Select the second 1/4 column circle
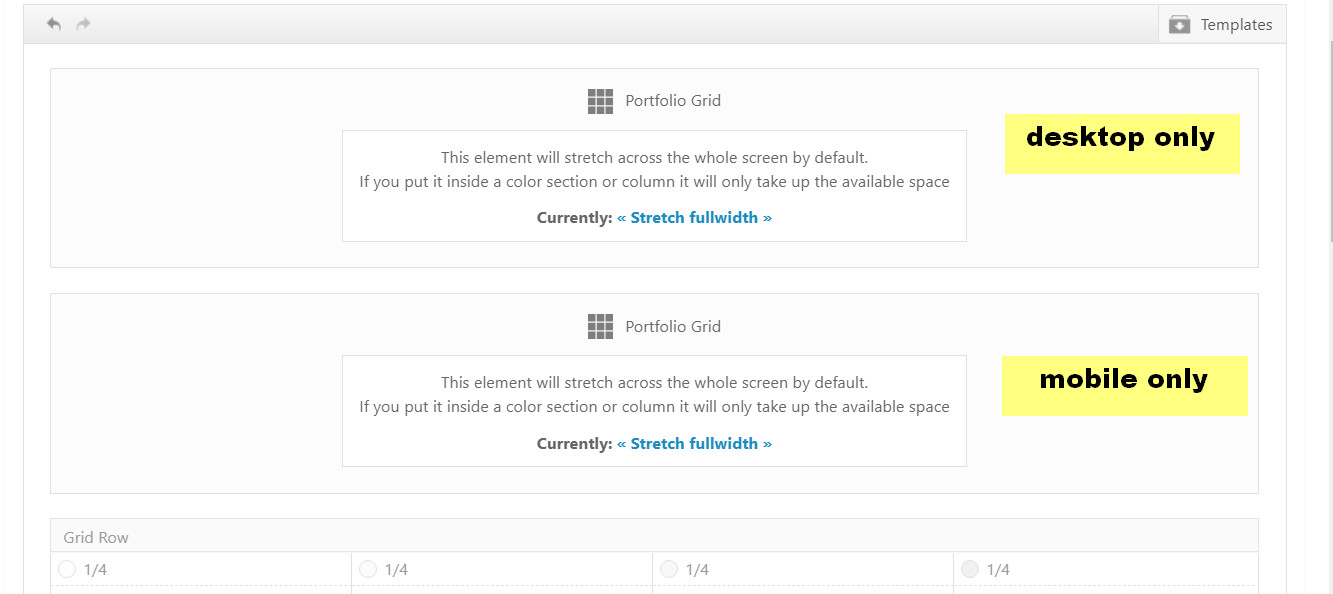Viewport: 1333px width, 594px height. [368, 569]
